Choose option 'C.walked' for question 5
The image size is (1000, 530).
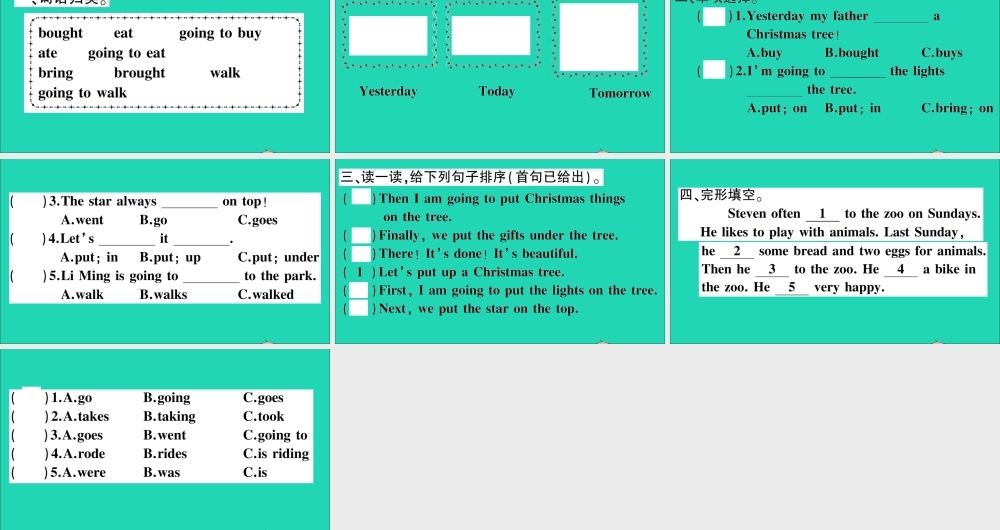point(265,295)
